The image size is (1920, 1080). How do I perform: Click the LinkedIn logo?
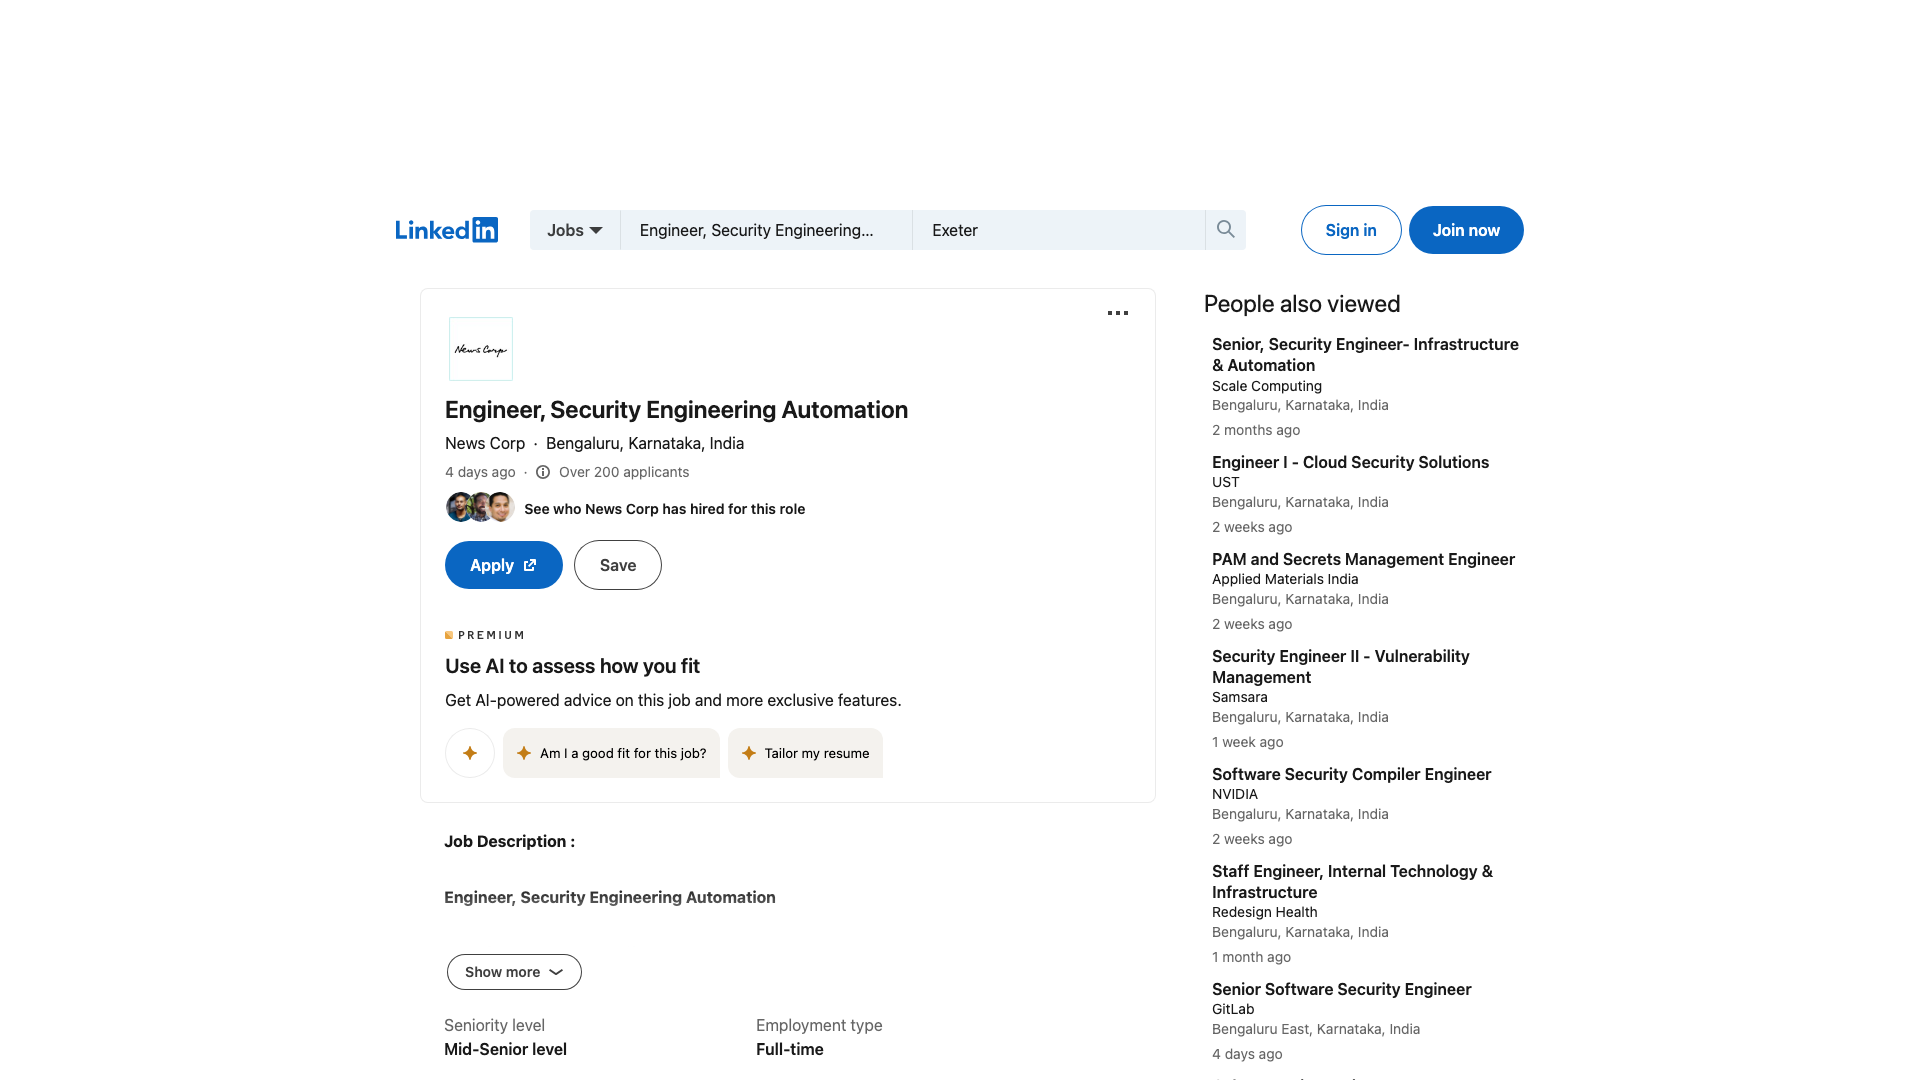click(x=446, y=230)
